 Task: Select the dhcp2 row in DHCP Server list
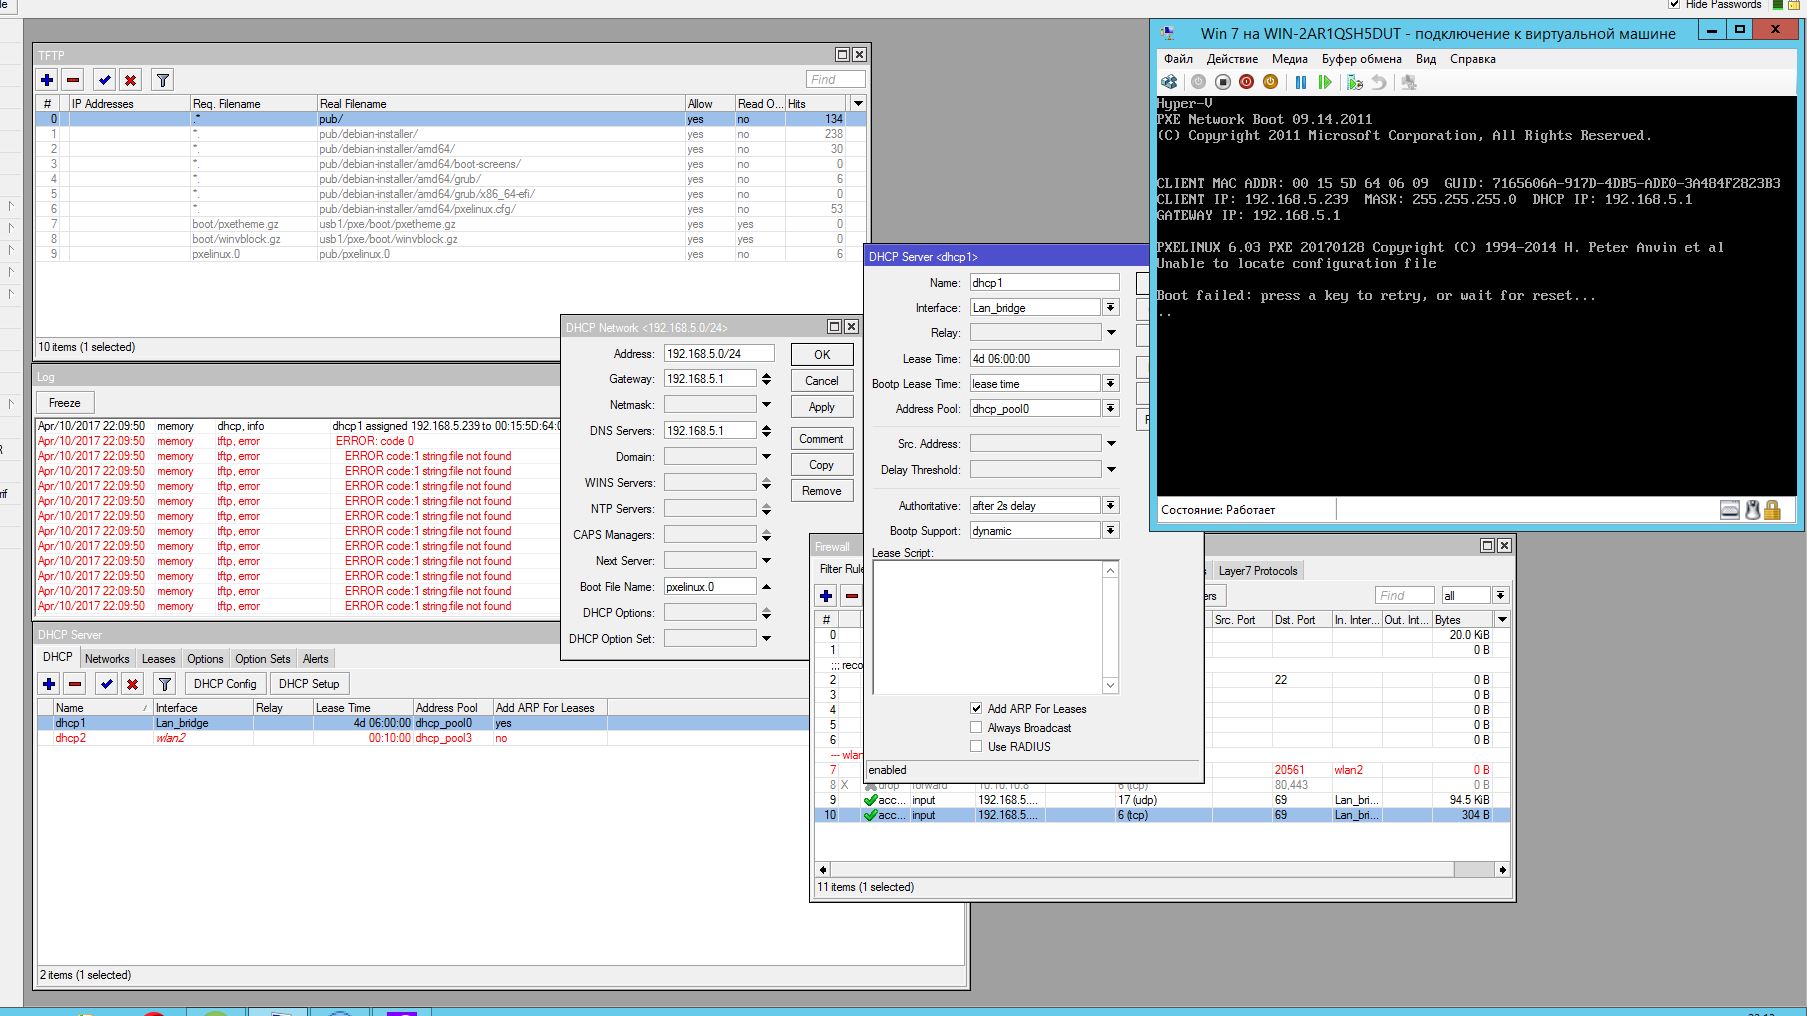423,738
